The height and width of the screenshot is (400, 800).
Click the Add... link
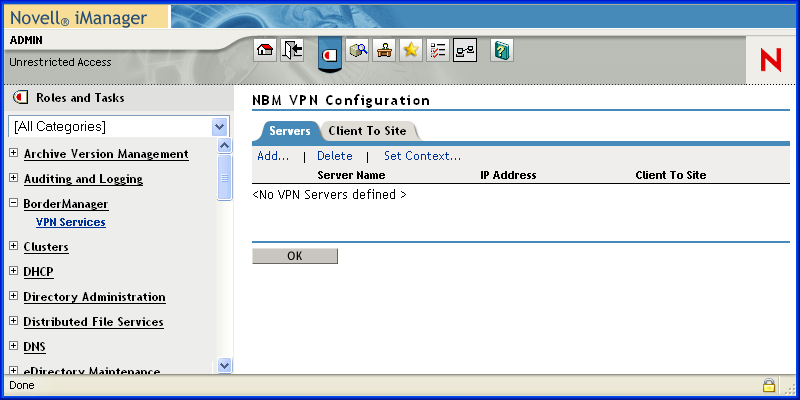coord(273,156)
